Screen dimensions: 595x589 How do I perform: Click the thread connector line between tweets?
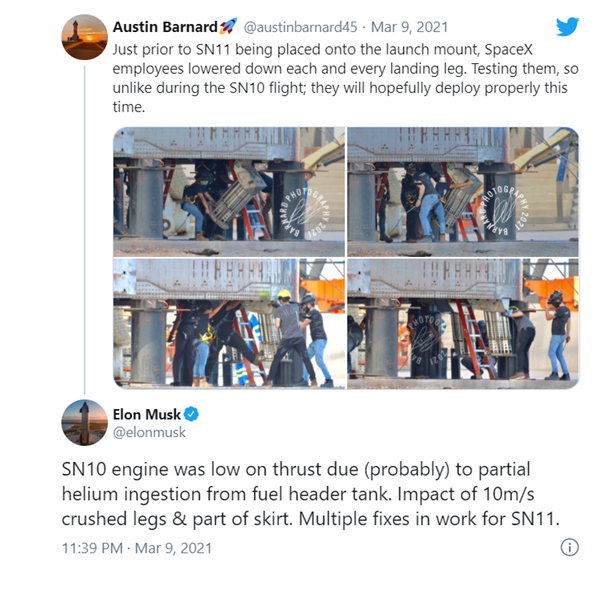(x=84, y=230)
